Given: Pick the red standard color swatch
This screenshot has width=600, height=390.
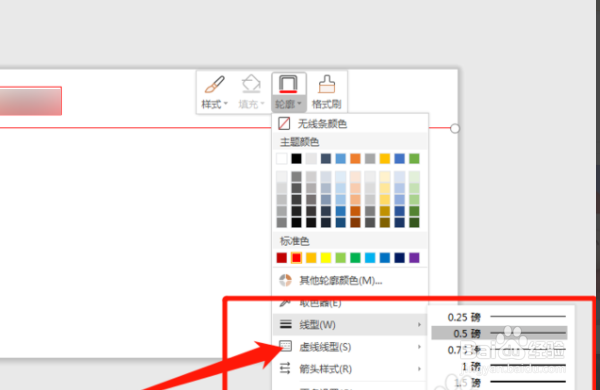Looking at the screenshot, I should pos(296,258).
